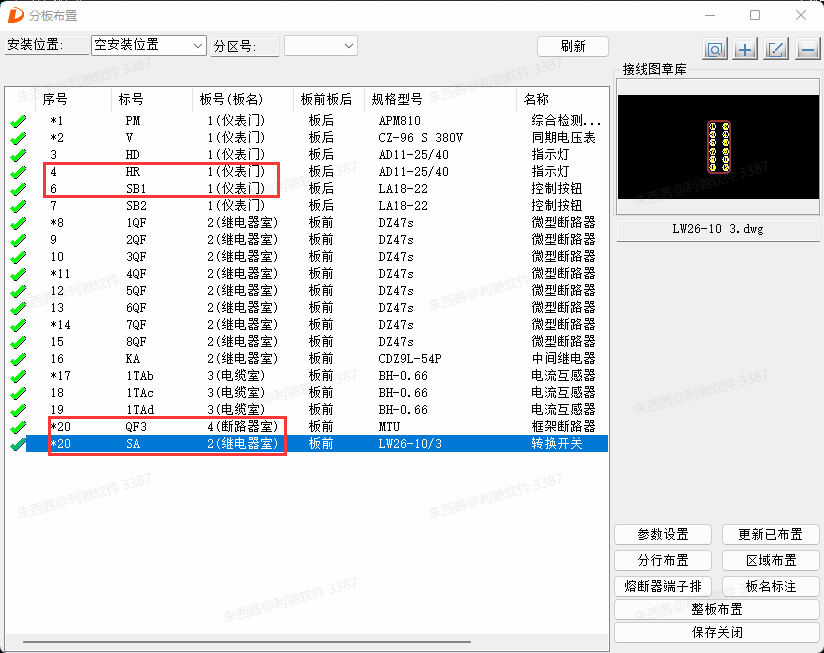Click the green check icon for row 1QF

(18, 223)
